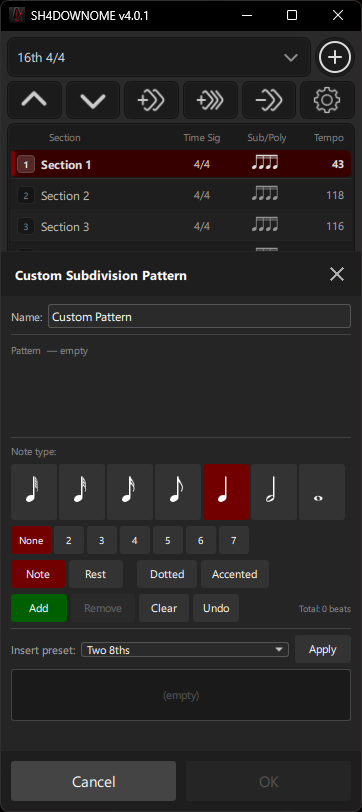Select the whole note type

(322, 492)
